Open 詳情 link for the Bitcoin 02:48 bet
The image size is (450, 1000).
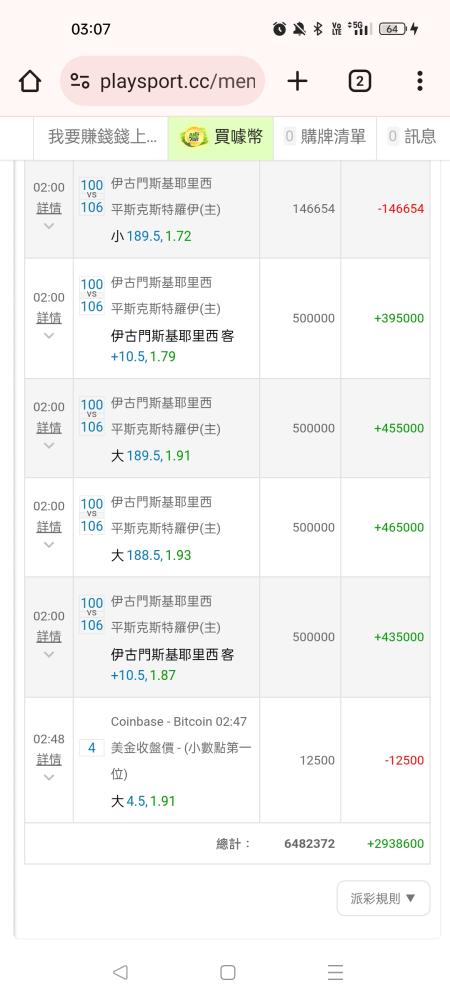point(49,760)
